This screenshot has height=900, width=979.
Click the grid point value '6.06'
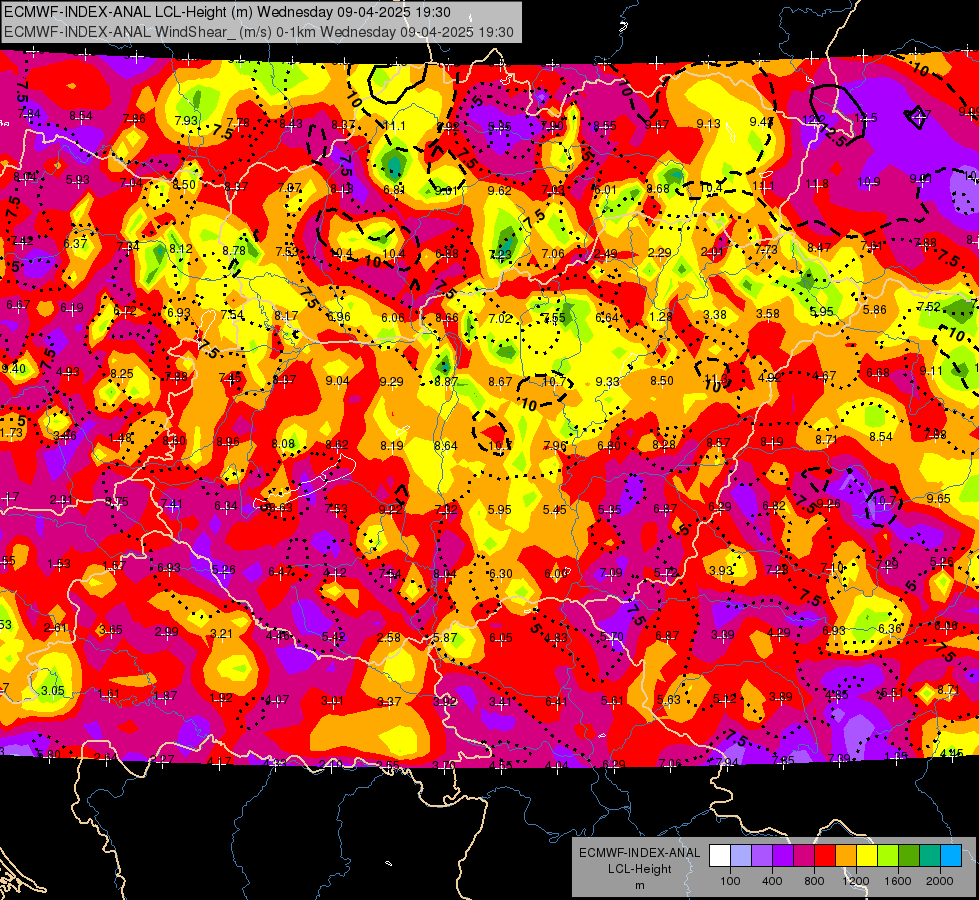(393, 317)
